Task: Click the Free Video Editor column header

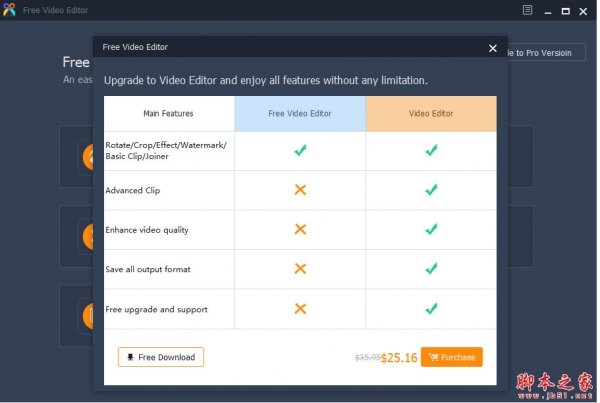Action: point(302,114)
